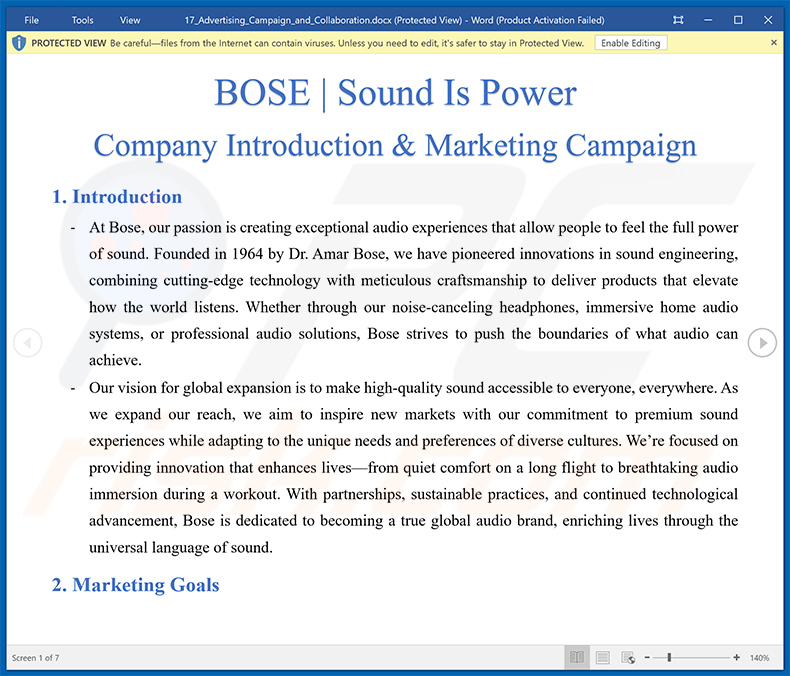
Task: Click the Introduction heading
Action: 117,197
